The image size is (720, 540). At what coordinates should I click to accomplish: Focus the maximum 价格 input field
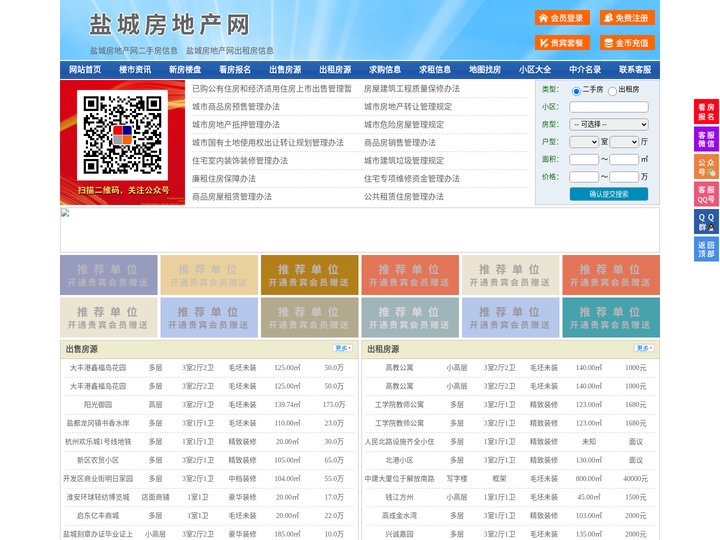coord(624,177)
